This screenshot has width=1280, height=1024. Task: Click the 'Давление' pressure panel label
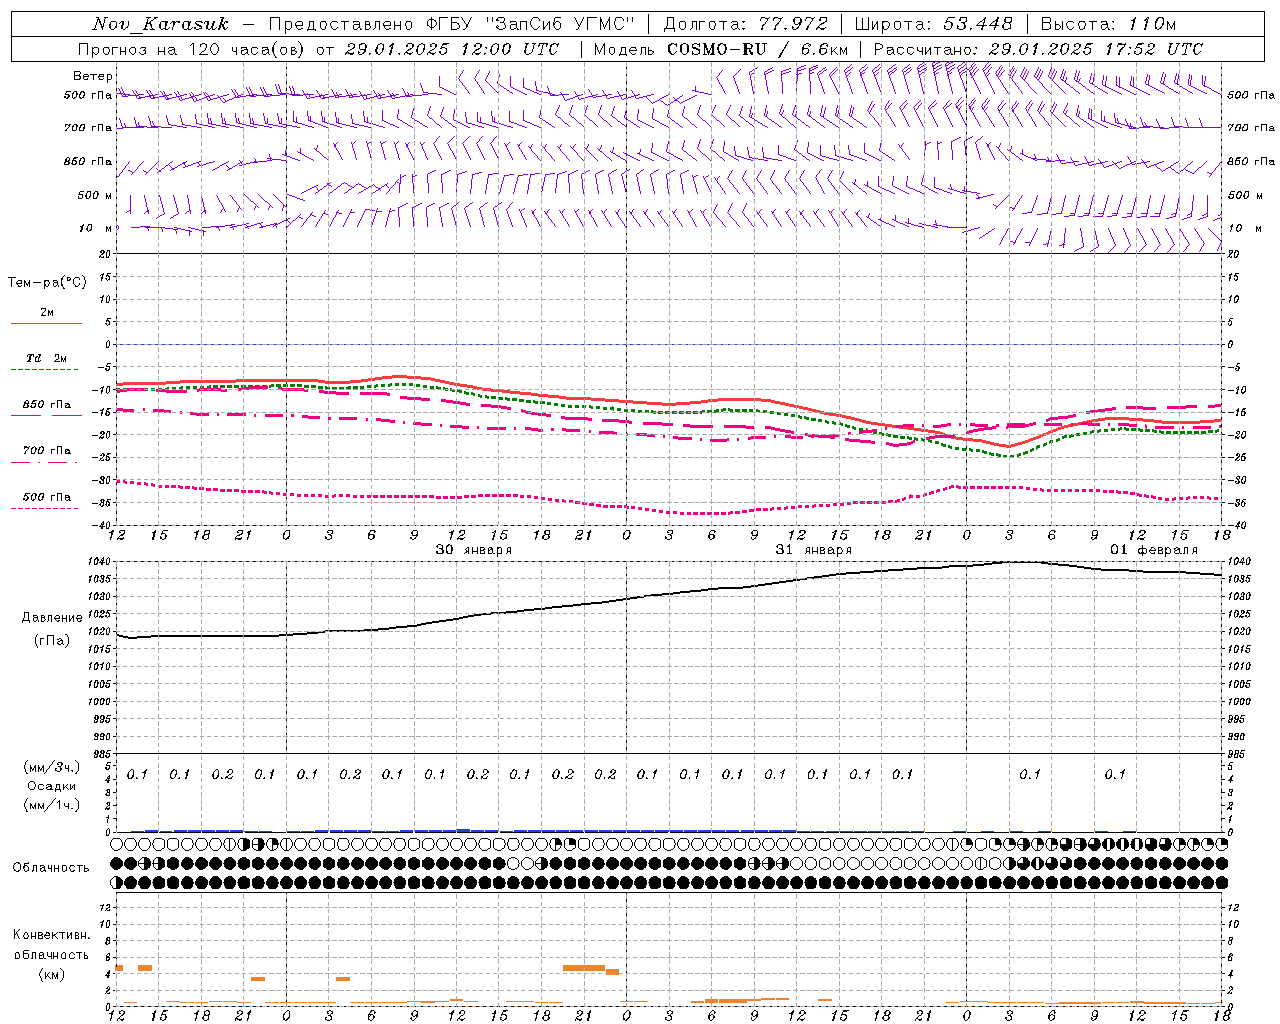52,618
